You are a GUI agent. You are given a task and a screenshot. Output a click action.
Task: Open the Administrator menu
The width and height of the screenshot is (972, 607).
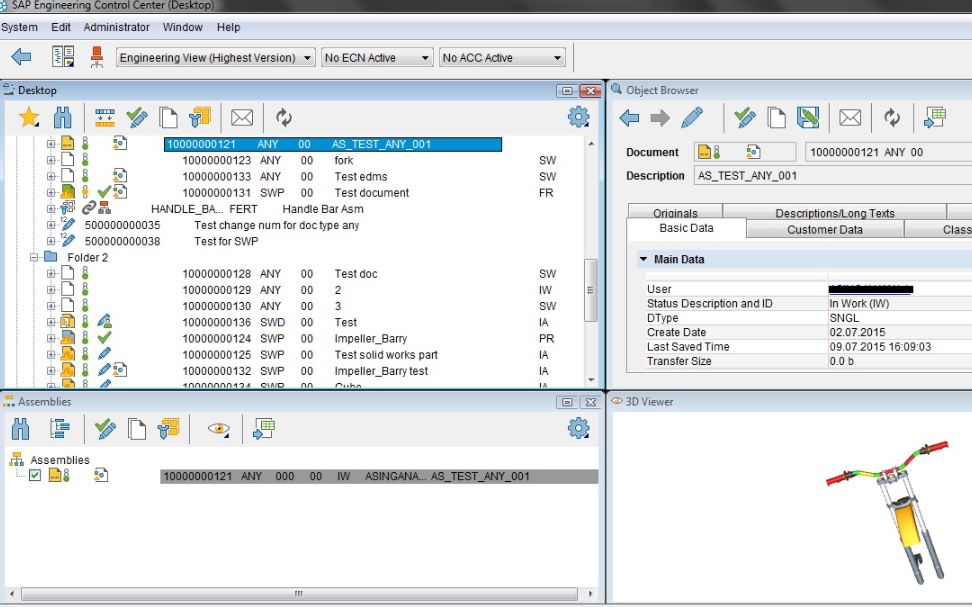click(117, 27)
